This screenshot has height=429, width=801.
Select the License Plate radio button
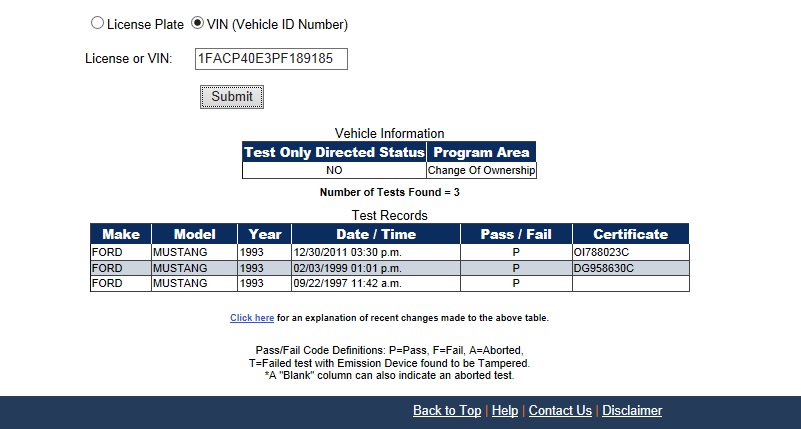[97, 23]
